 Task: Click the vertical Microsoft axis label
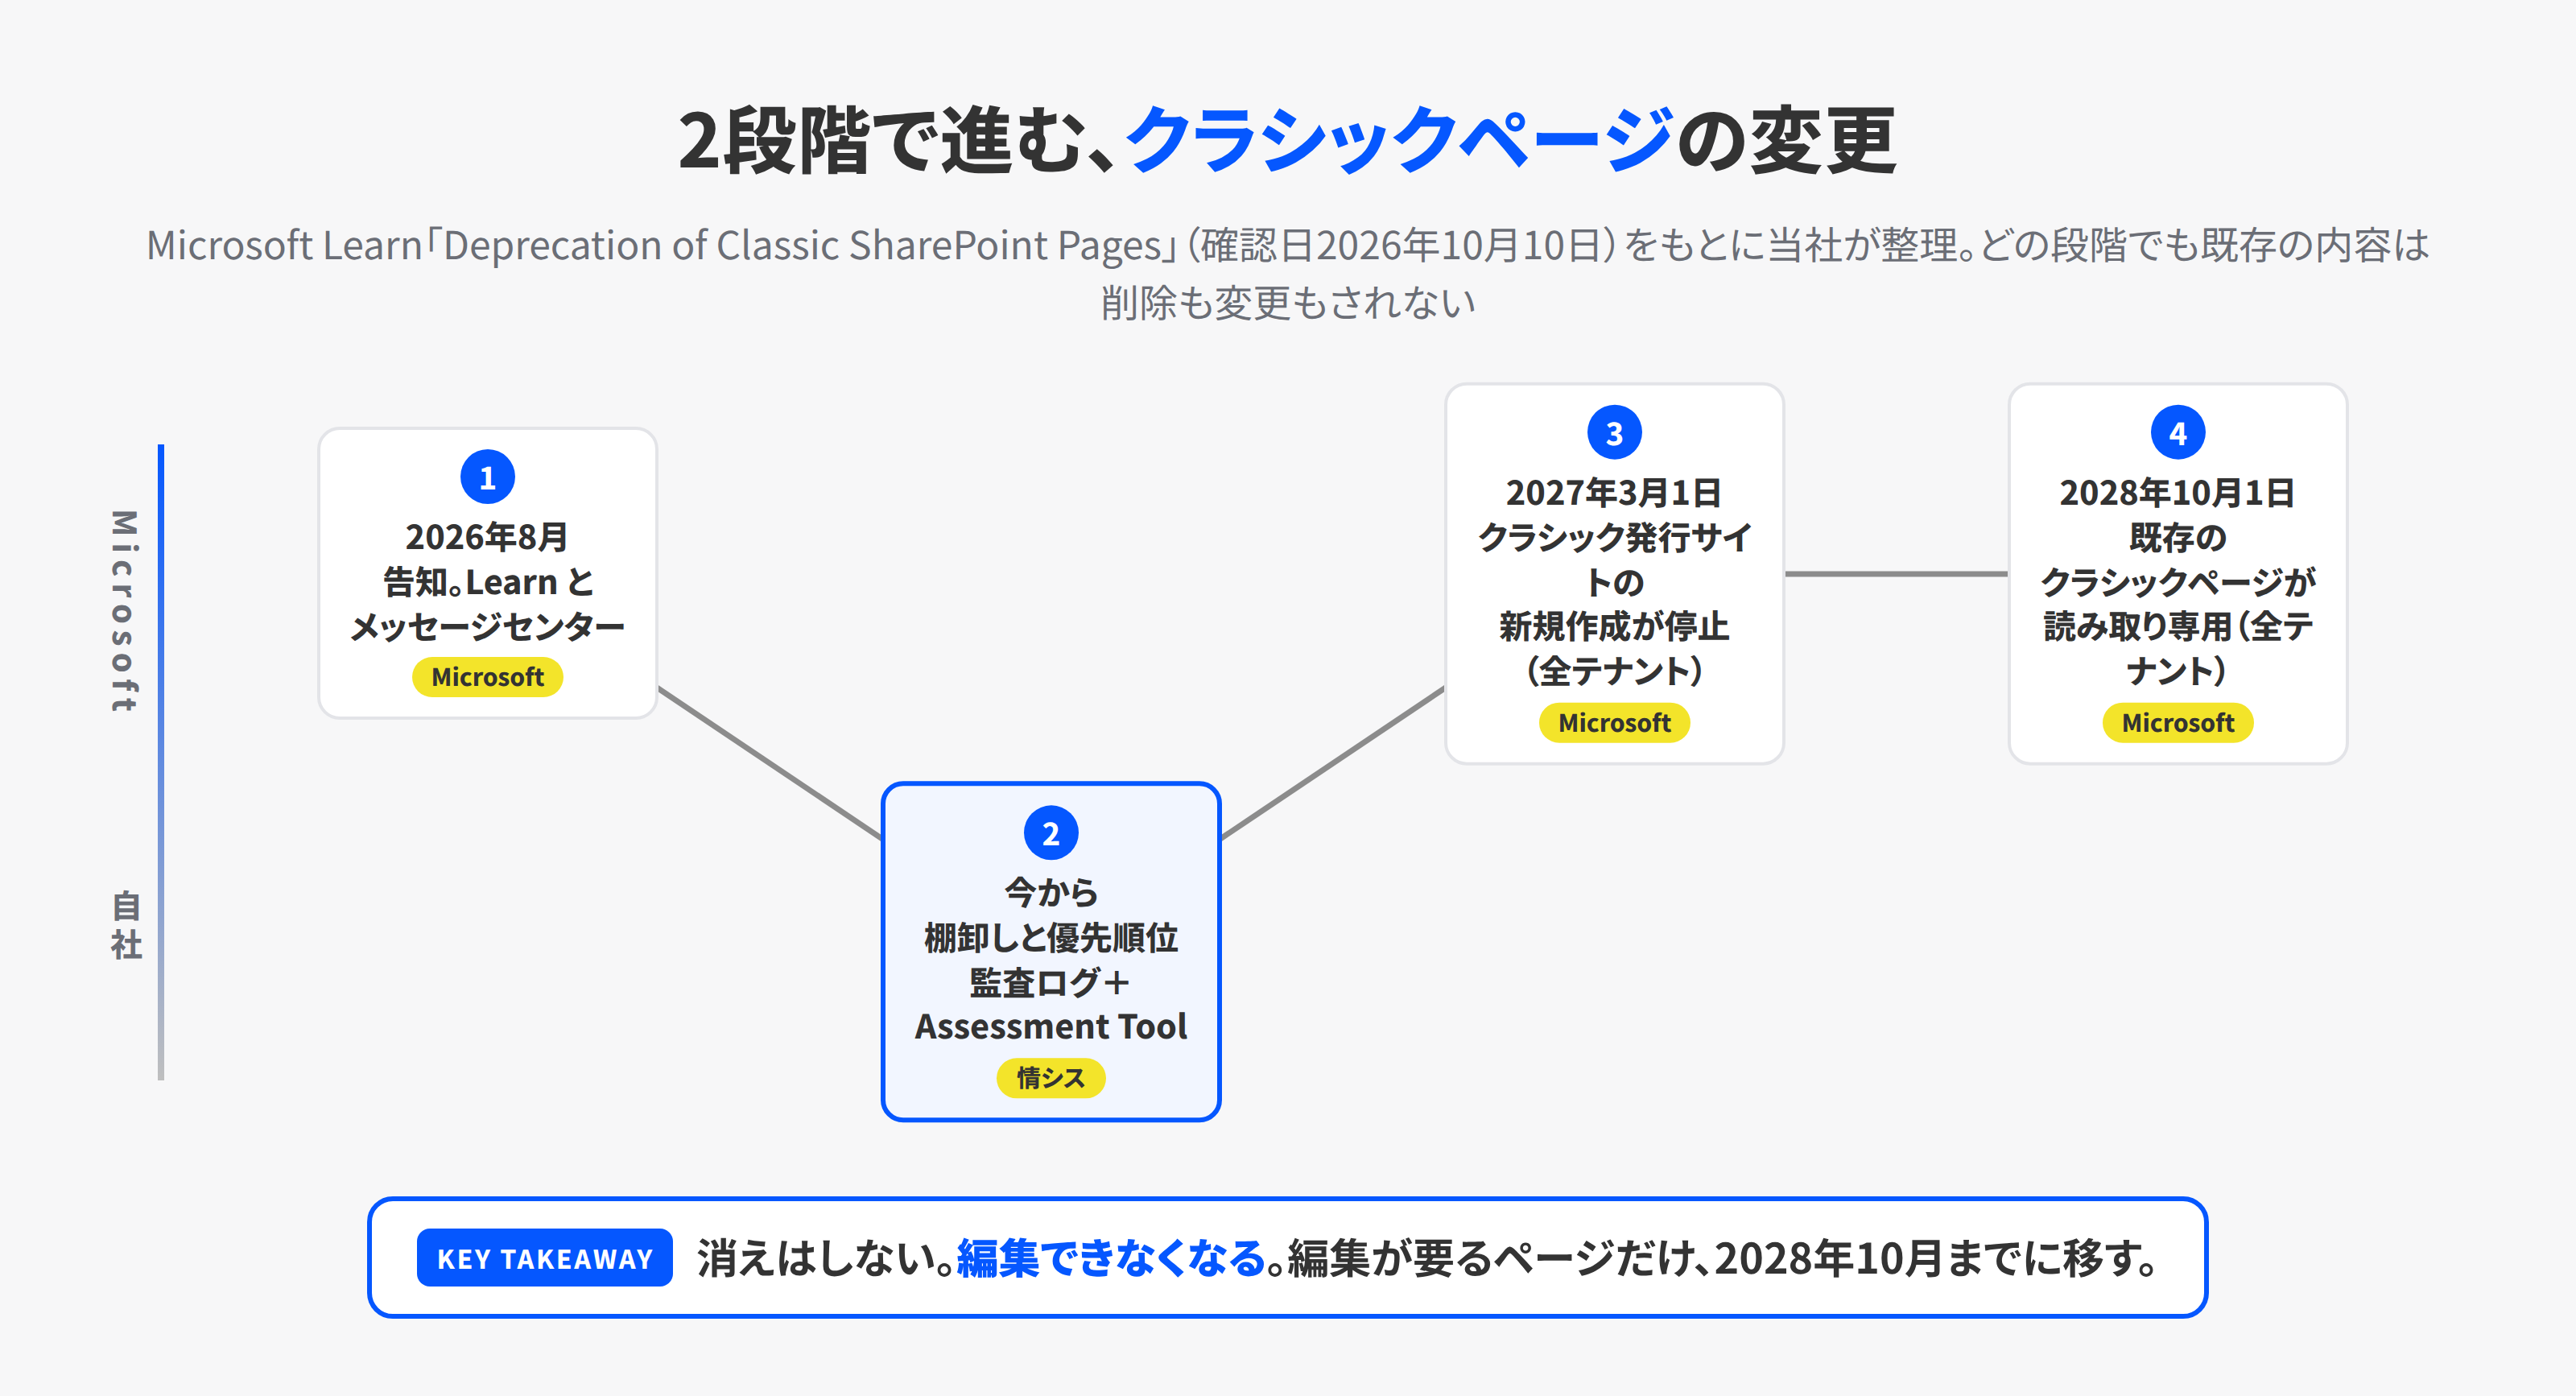[125, 611]
